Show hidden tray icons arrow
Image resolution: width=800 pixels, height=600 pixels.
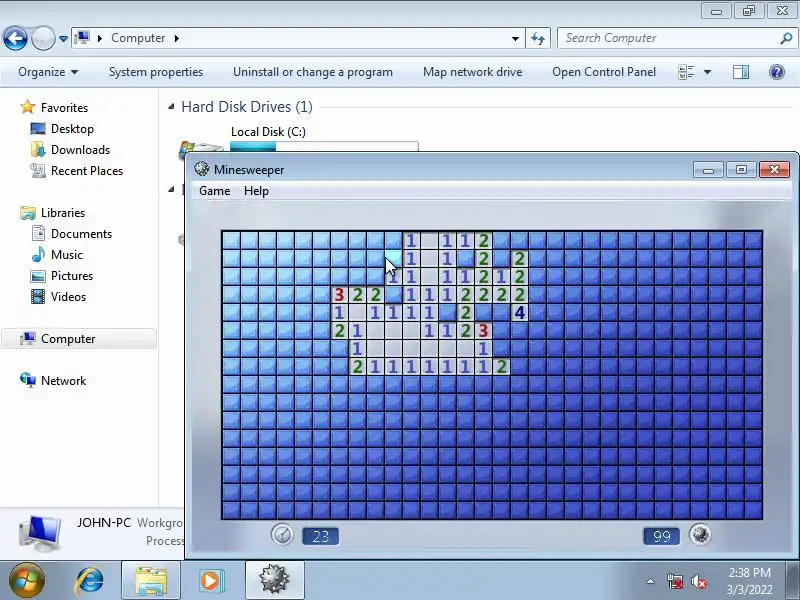pos(650,581)
